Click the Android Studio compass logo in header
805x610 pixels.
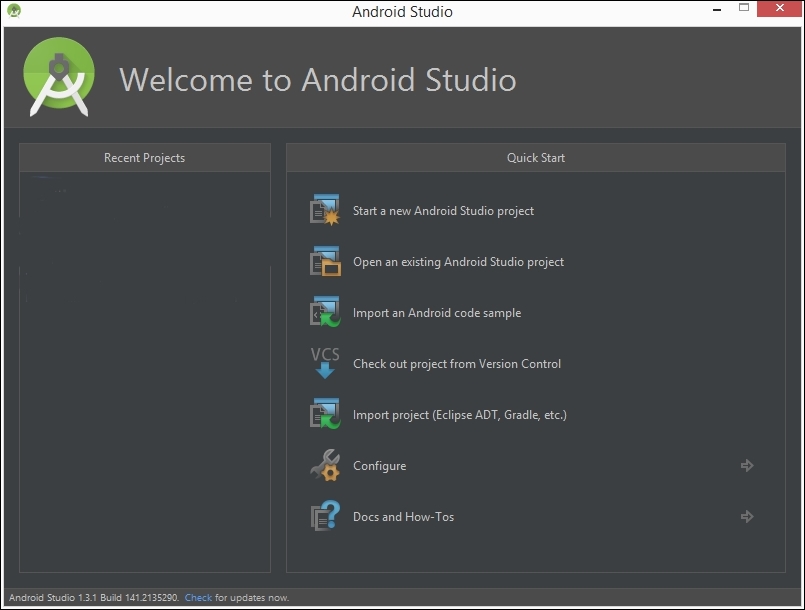[x=59, y=77]
